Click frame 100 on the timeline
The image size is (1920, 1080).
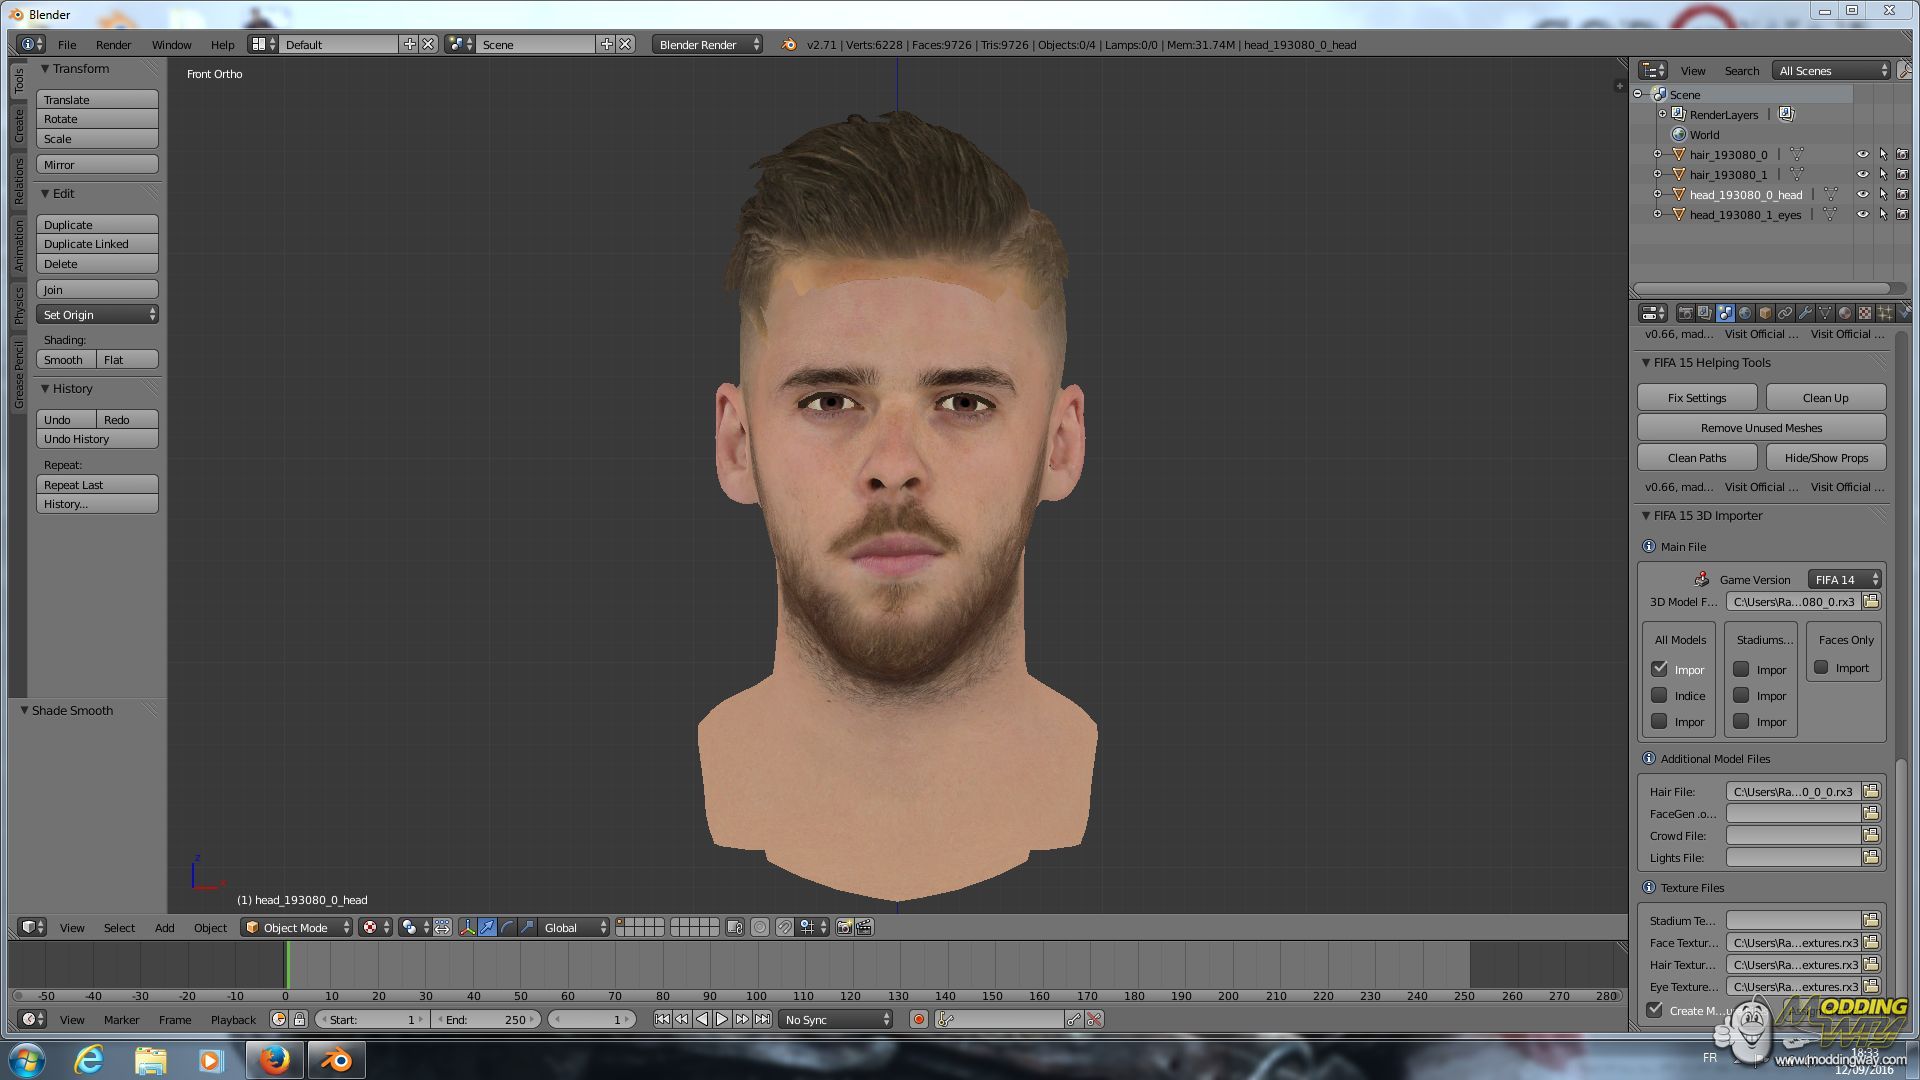757,967
